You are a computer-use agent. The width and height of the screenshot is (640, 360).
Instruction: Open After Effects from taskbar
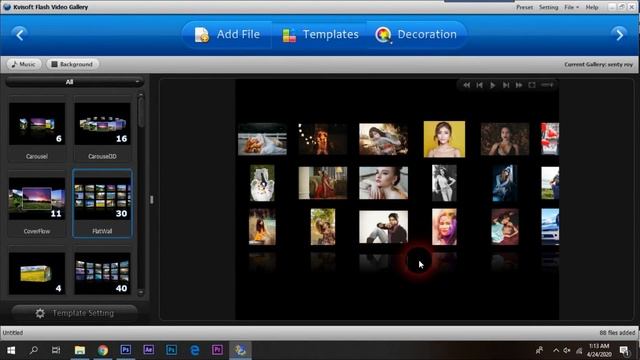149,350
